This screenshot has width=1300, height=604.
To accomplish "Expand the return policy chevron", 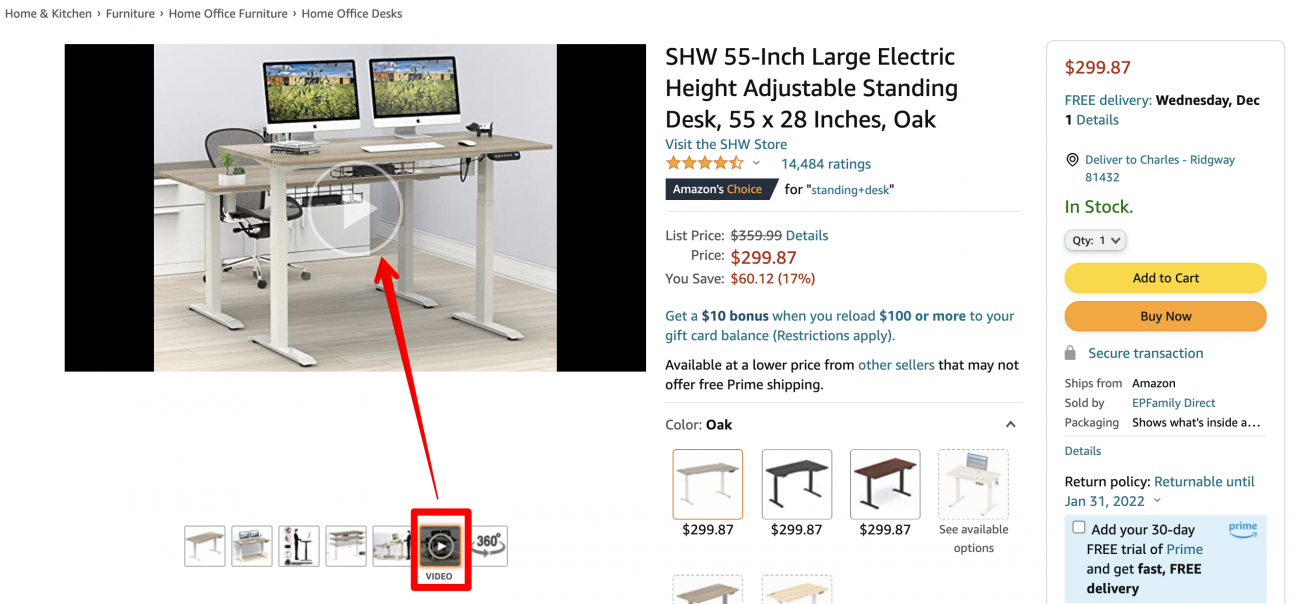I will pos(1157,501).
